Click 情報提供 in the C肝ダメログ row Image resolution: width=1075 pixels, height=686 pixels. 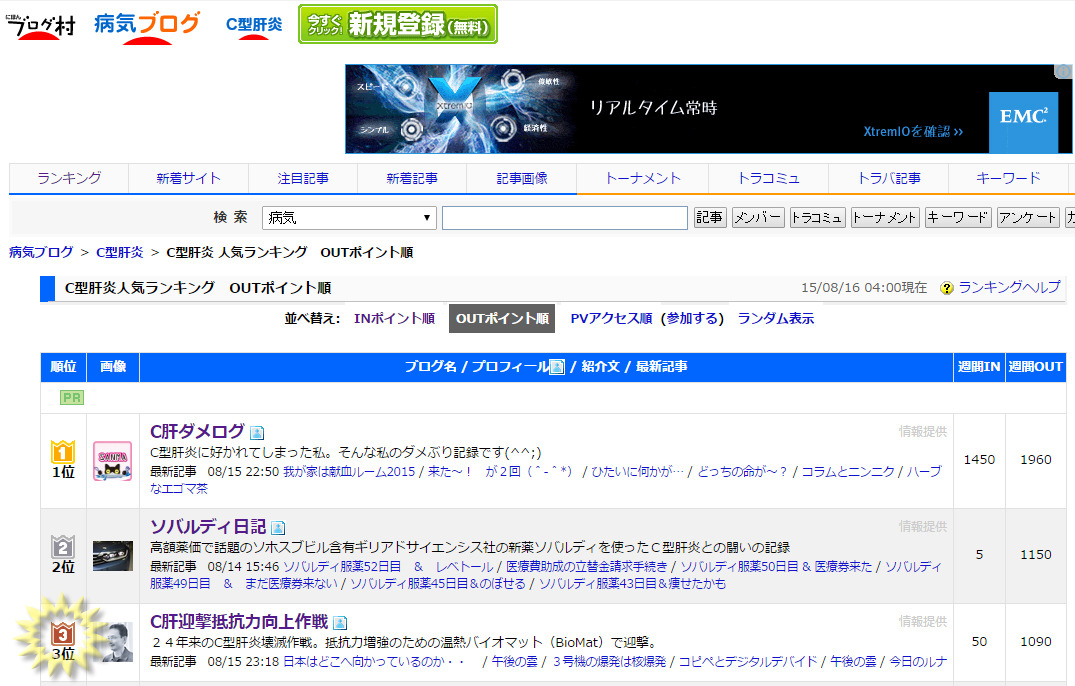coord(923,431)
